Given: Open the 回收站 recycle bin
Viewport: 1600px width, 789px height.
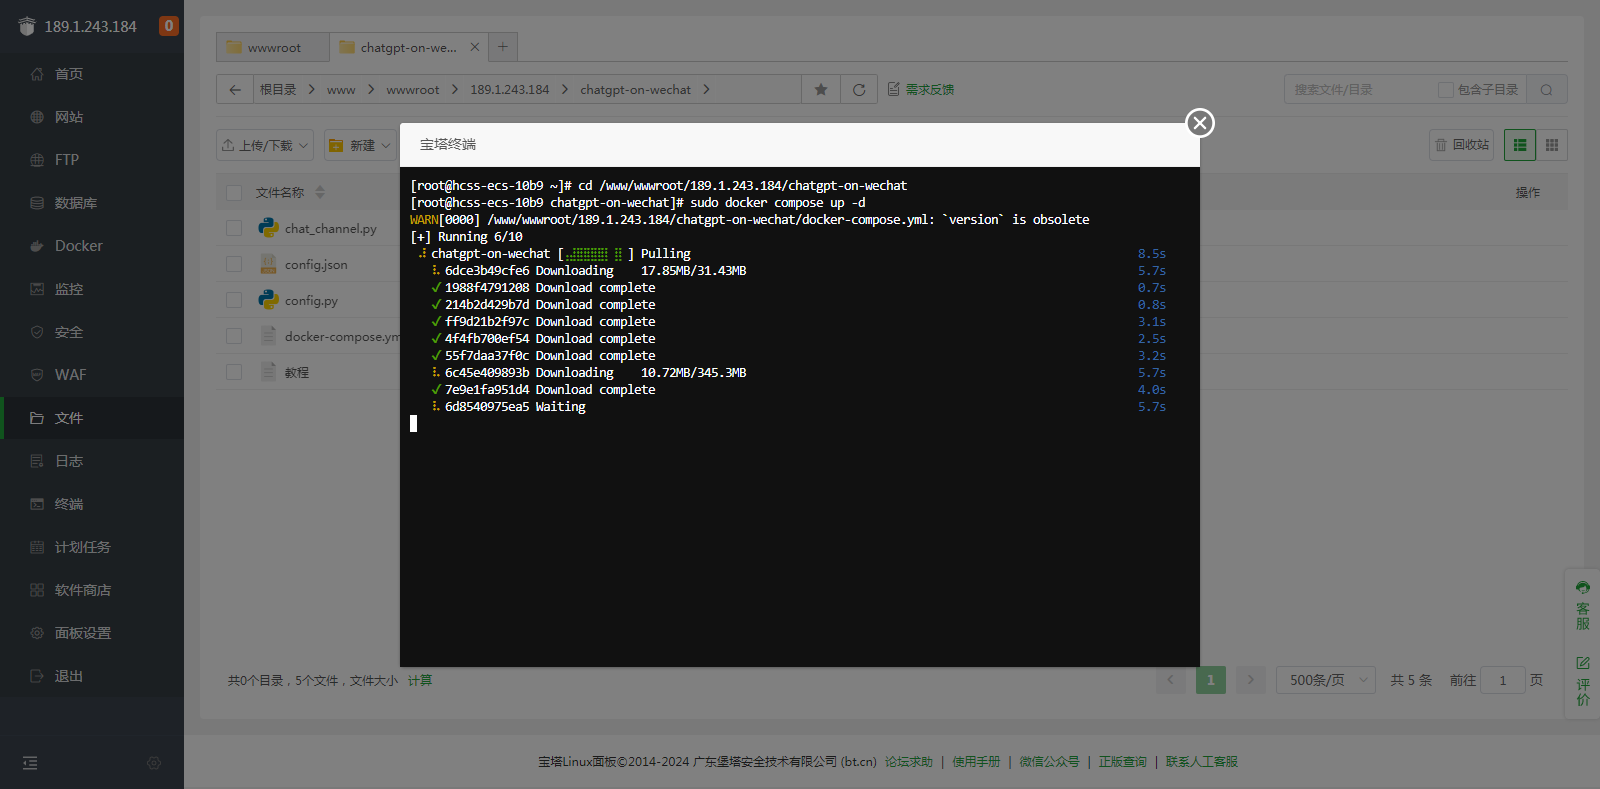Looking at the screenshot, I should [x=1462, y=145].
